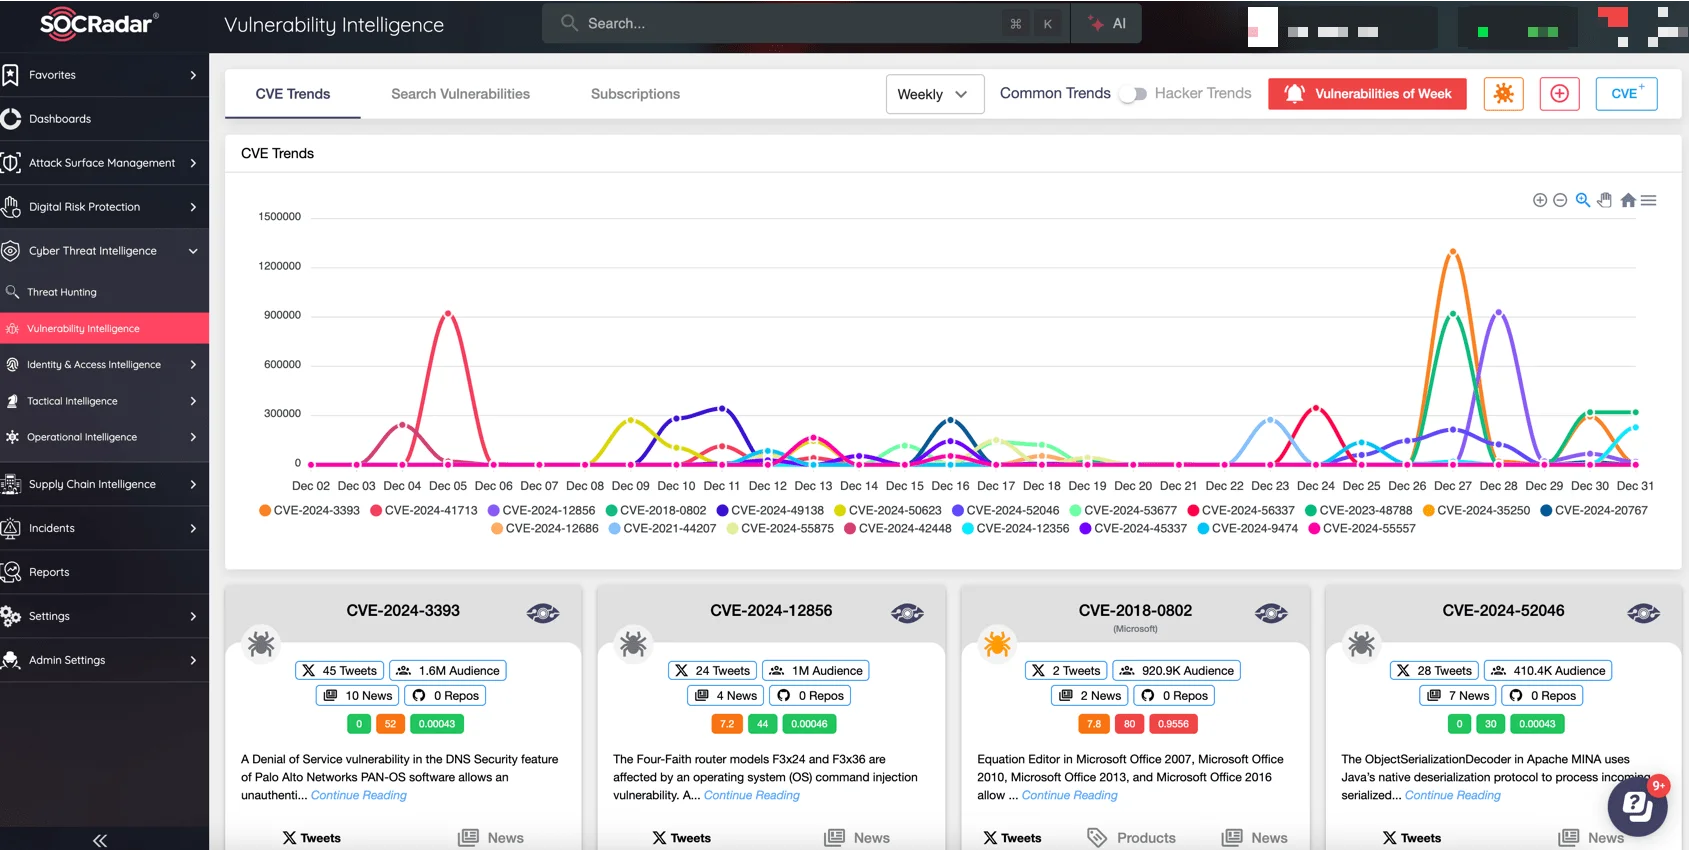
Task: Click 45 Tweets badge on CVE-2024-3393
Action: (x=339, y=671)
